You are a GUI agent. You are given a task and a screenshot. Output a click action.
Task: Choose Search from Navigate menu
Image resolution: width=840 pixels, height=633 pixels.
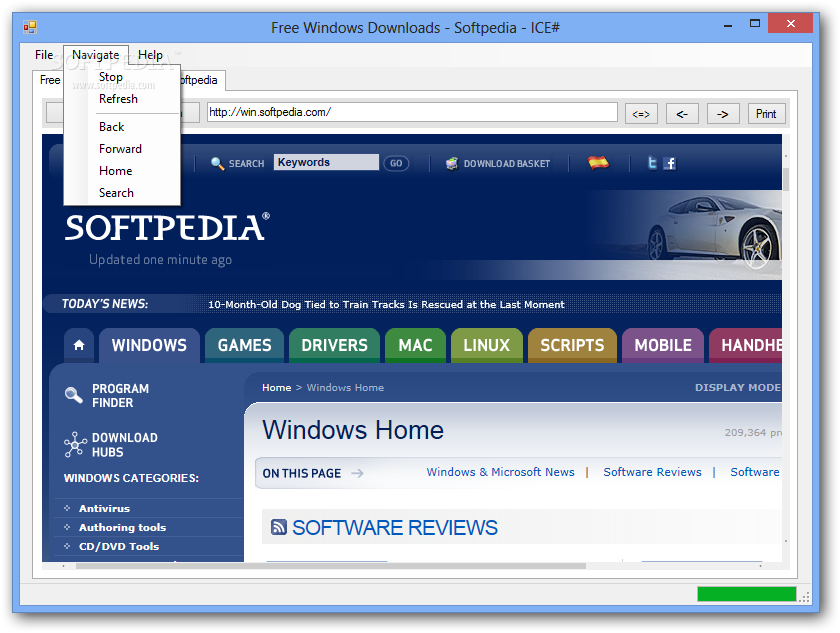click(x=116, y=193)
